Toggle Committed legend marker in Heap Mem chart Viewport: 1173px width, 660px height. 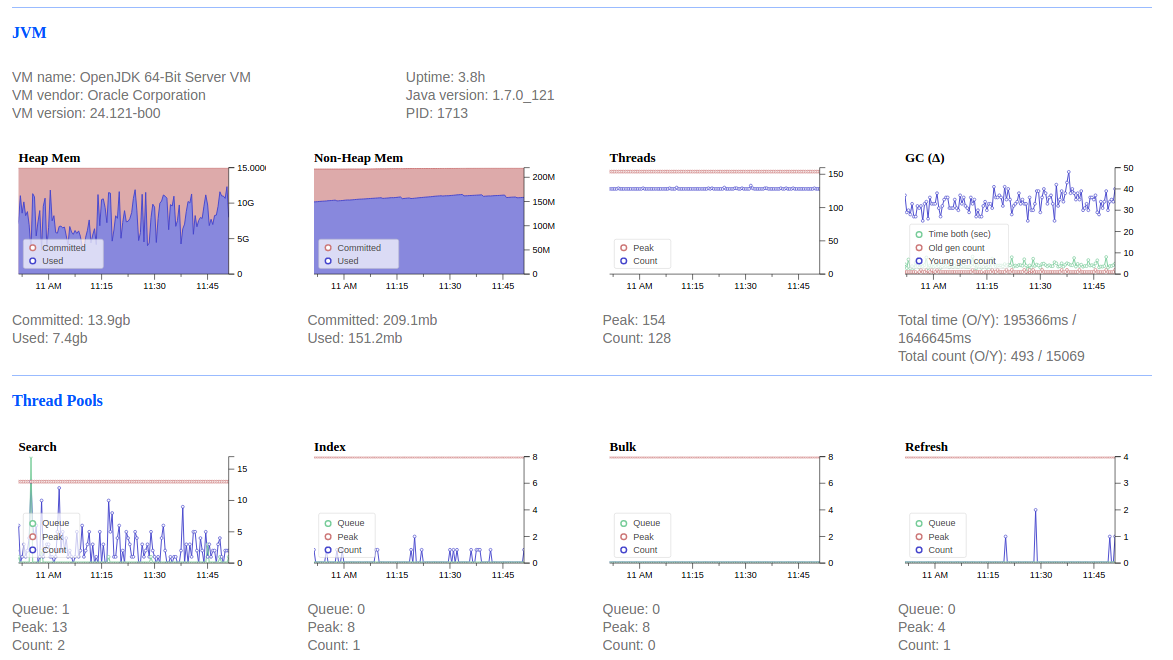(33, 248)
